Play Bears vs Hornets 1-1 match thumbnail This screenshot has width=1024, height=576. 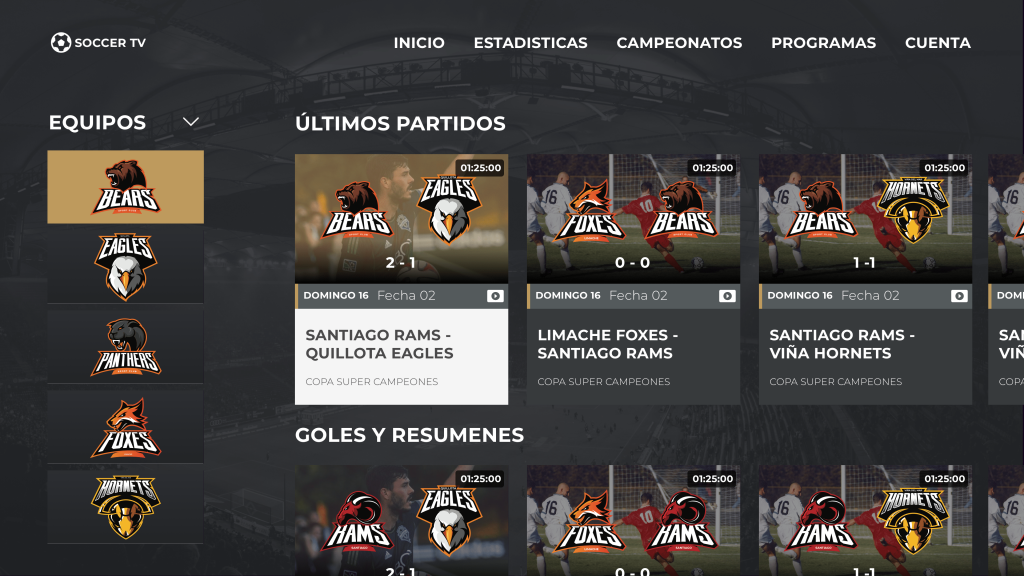[865, 219]
